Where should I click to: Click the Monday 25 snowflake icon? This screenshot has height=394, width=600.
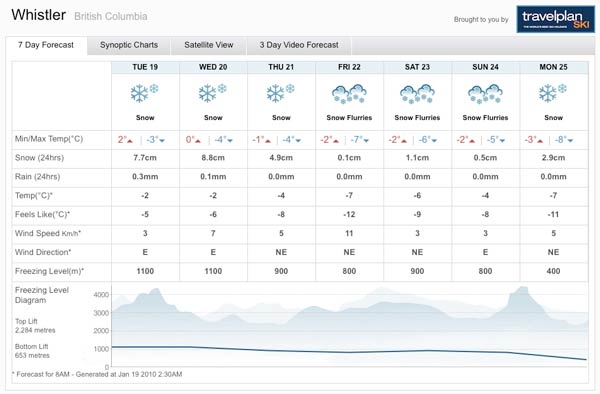click(553, 93)
